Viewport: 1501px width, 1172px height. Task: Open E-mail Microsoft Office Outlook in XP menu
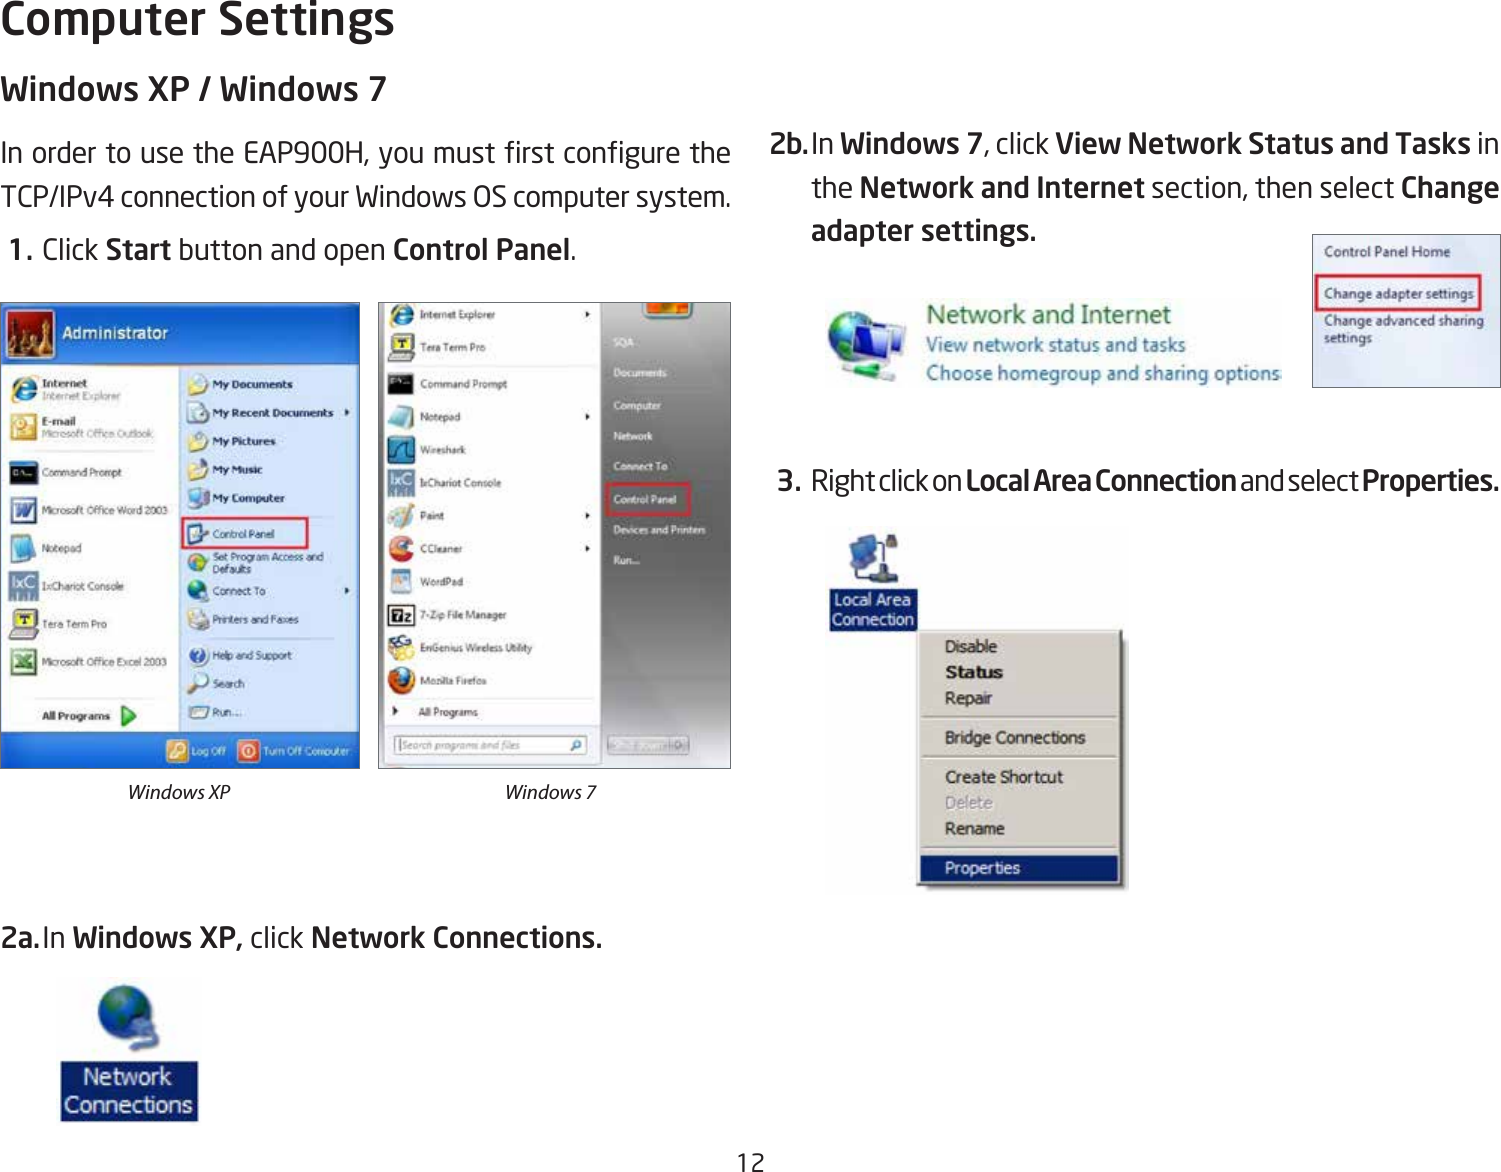82,427
